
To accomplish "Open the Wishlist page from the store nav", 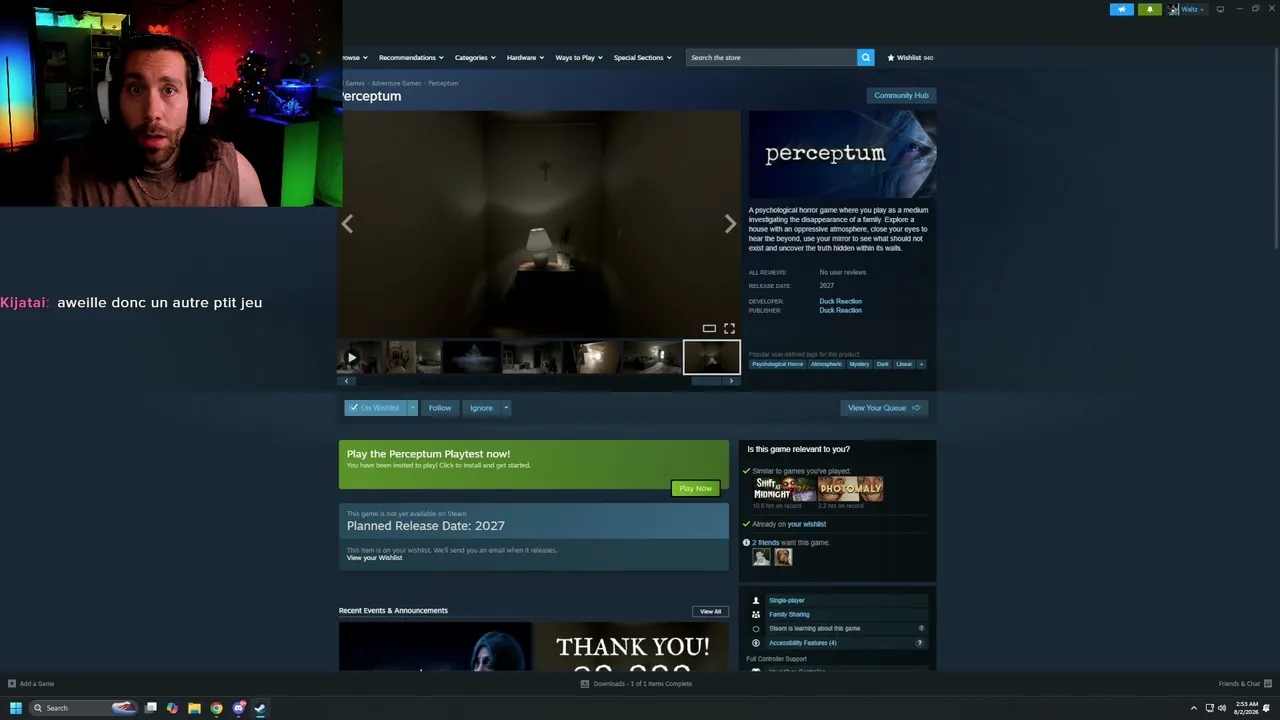I will 910,57.
